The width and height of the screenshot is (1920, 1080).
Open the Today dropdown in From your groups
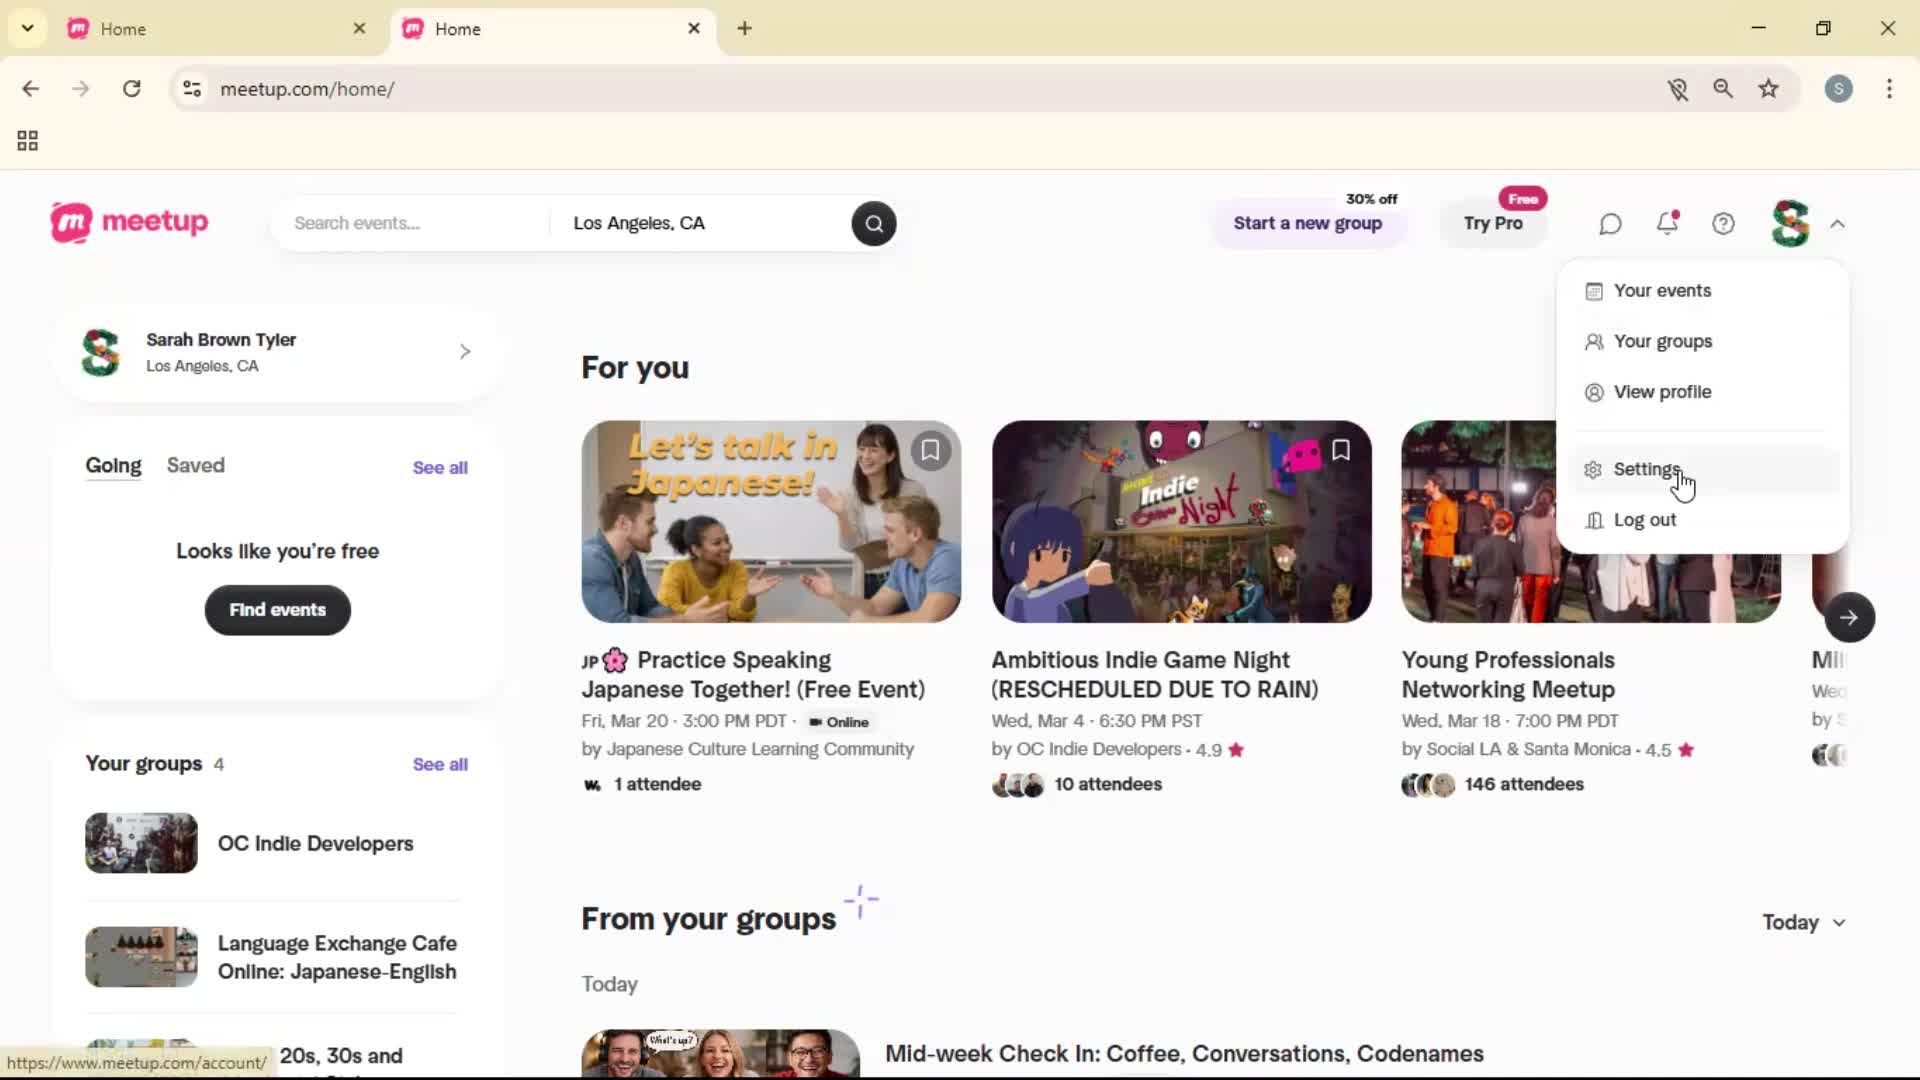click(1802, 922)
